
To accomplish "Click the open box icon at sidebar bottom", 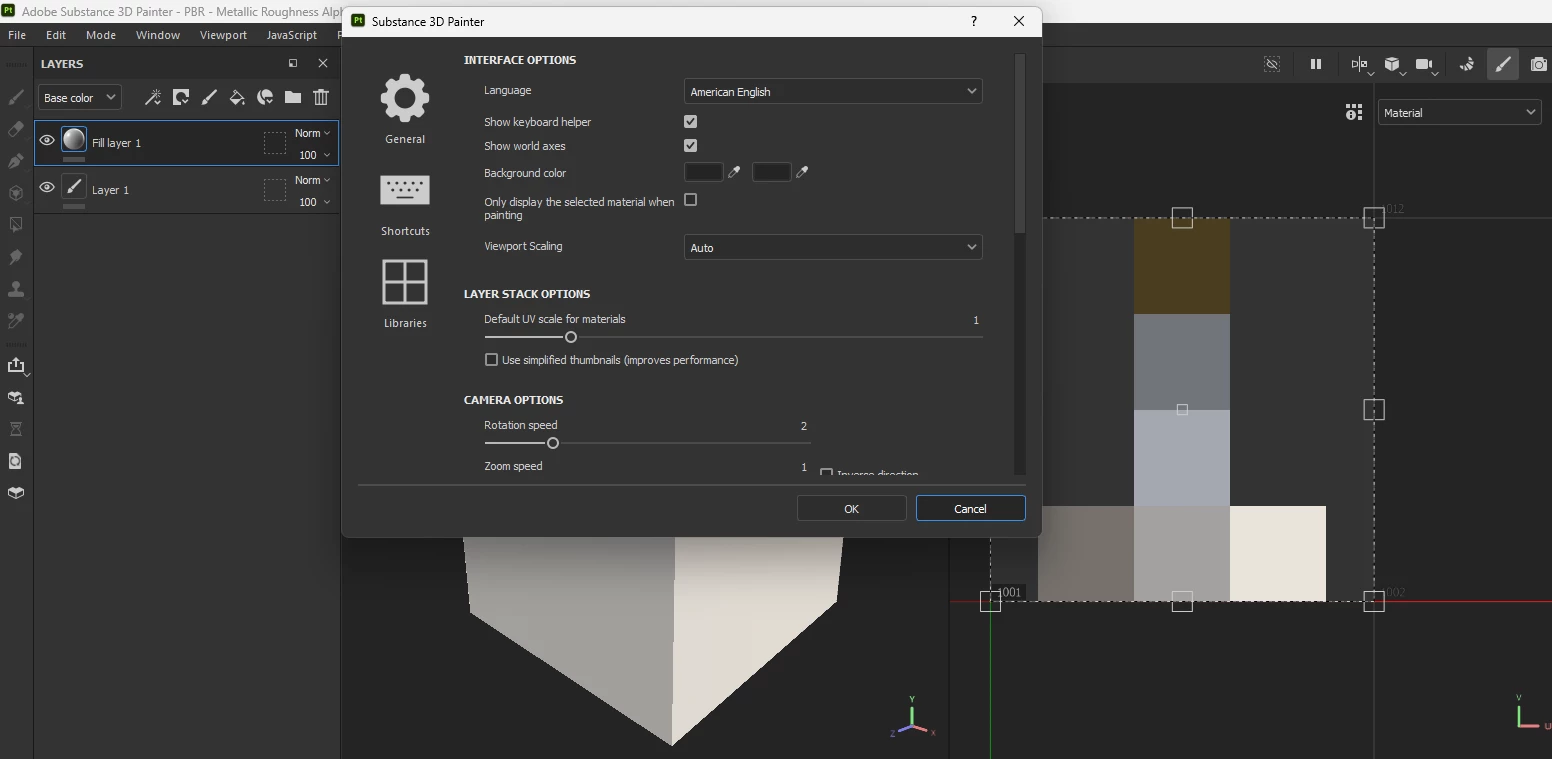I will point(16,493).
